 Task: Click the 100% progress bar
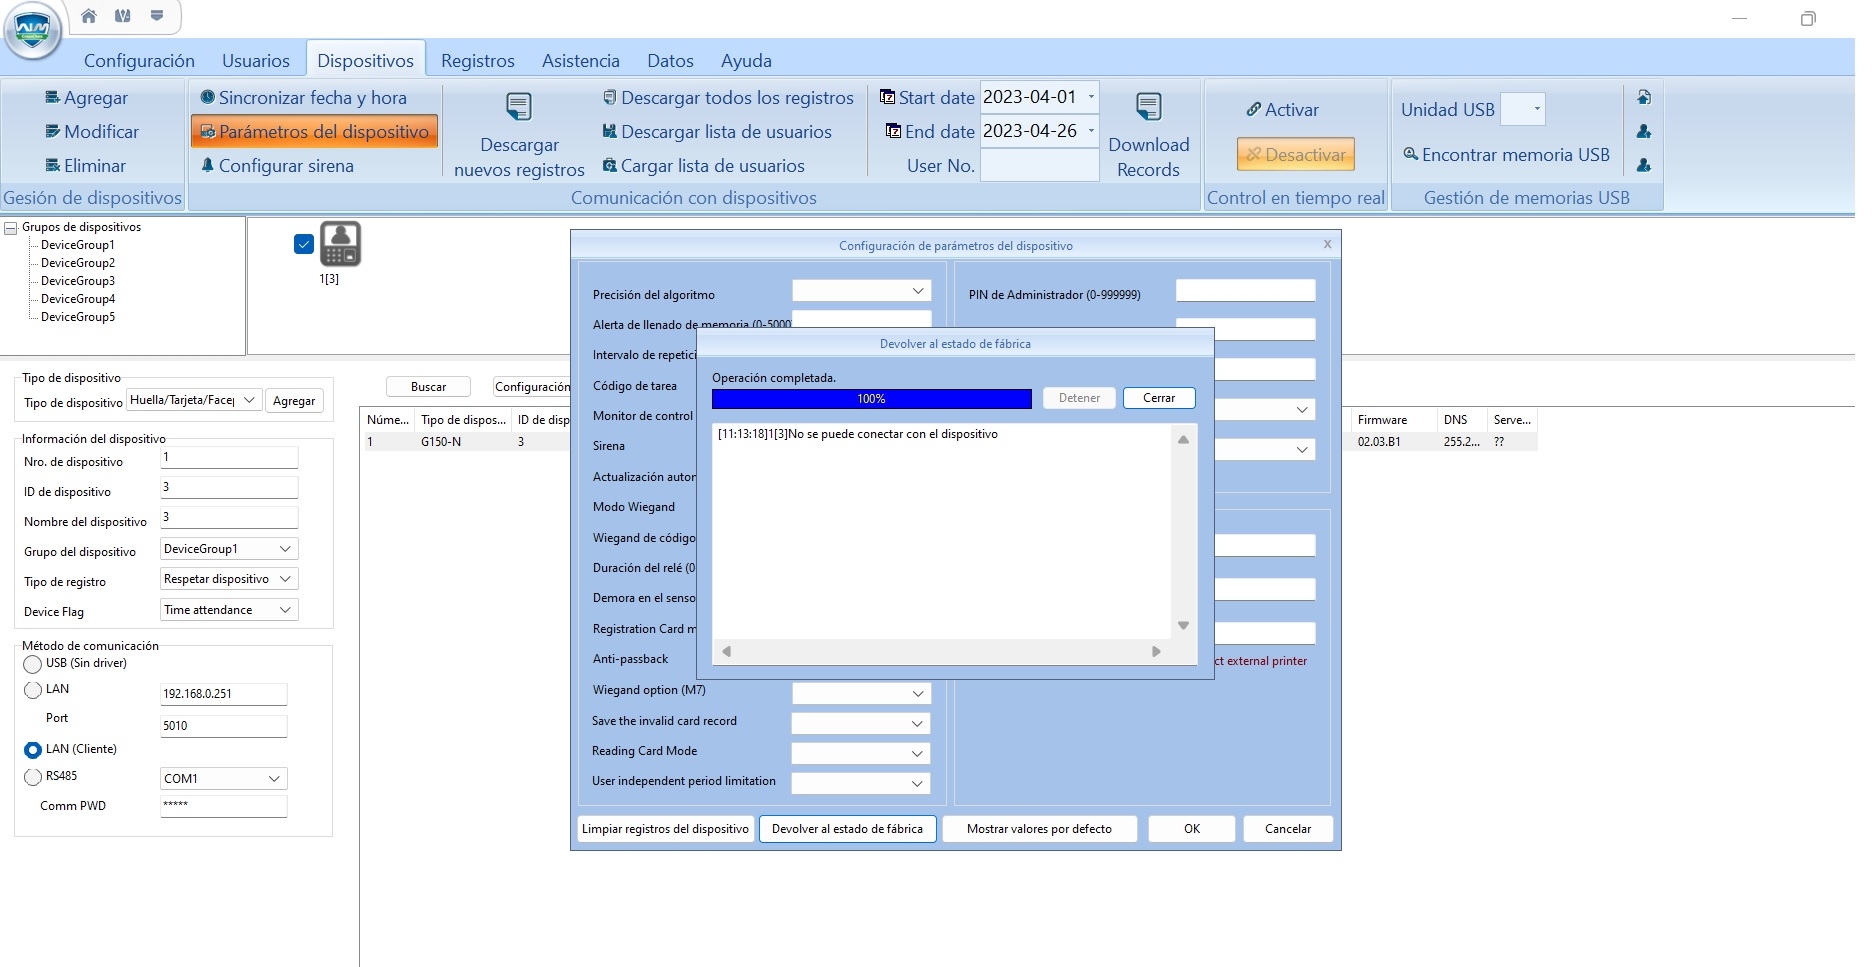coord(871,399)
